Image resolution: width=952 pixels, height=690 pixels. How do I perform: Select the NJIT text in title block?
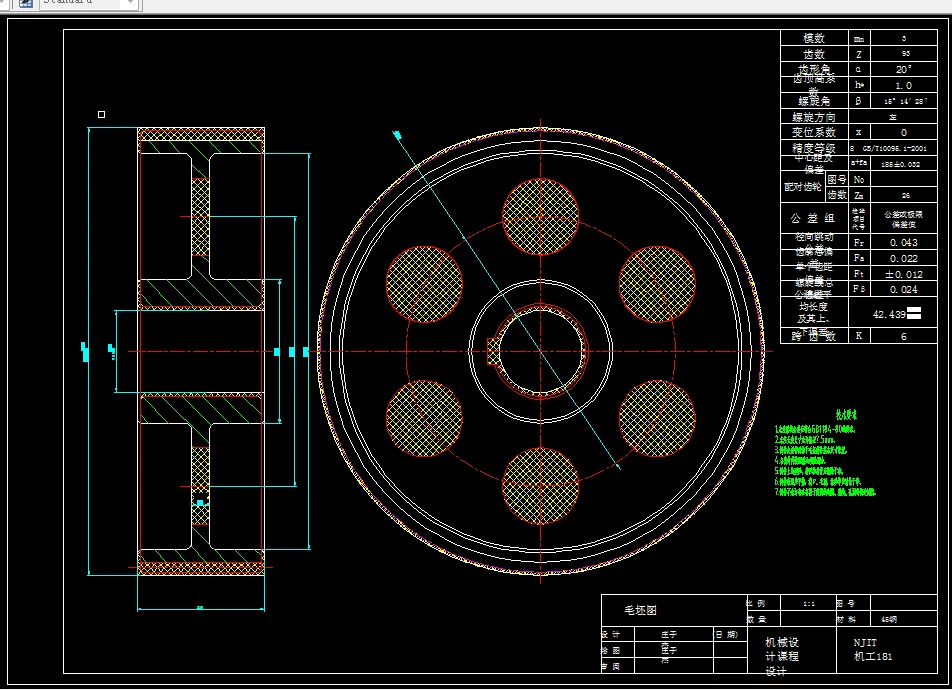[865, 642]
